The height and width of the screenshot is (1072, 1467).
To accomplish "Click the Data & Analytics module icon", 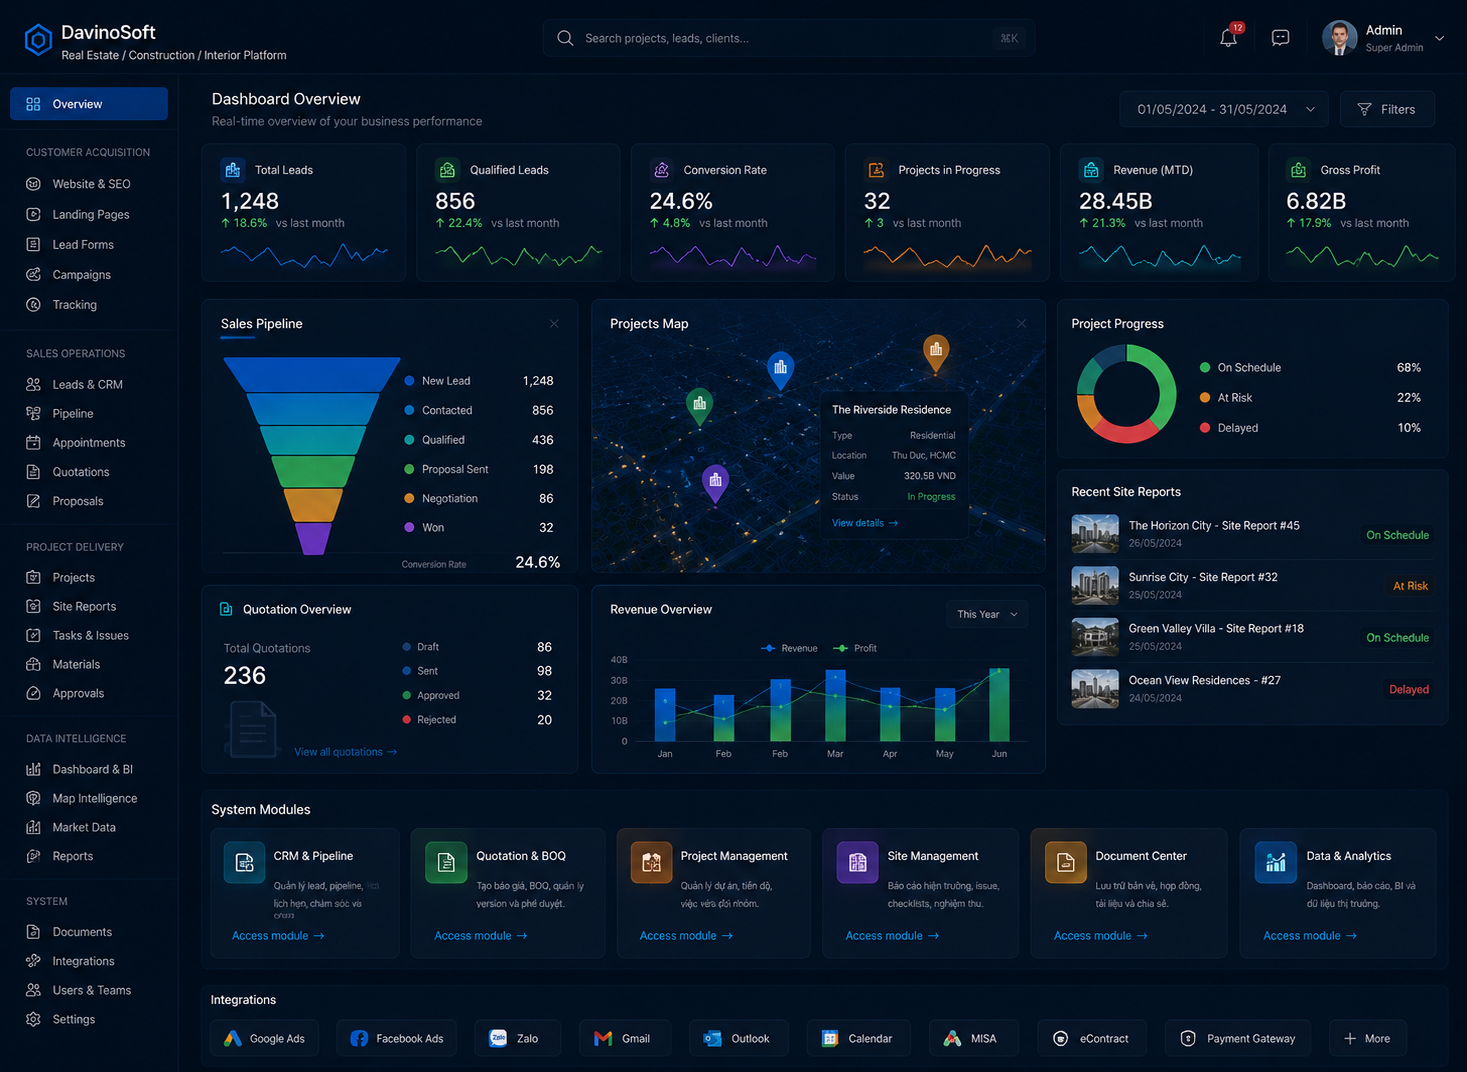I will click(x=1275, y=863).
